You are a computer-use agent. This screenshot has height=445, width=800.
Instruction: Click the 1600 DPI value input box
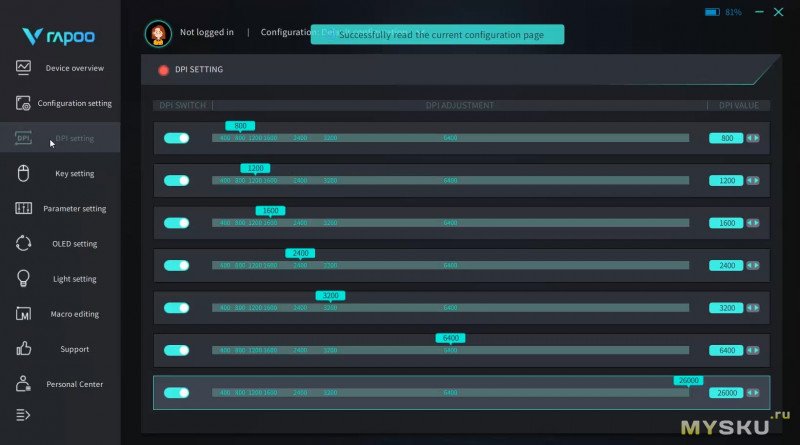click(x=726, y=223)
